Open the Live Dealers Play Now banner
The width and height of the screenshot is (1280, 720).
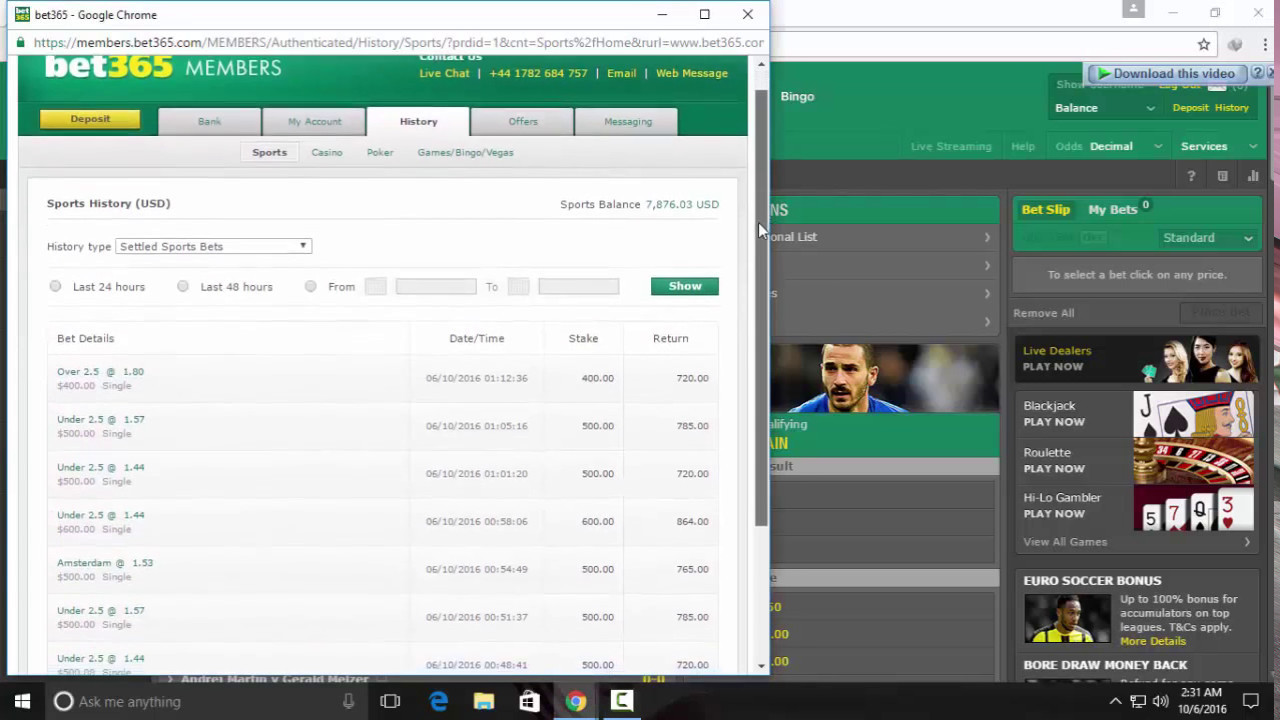click(x=1136, y=359)
